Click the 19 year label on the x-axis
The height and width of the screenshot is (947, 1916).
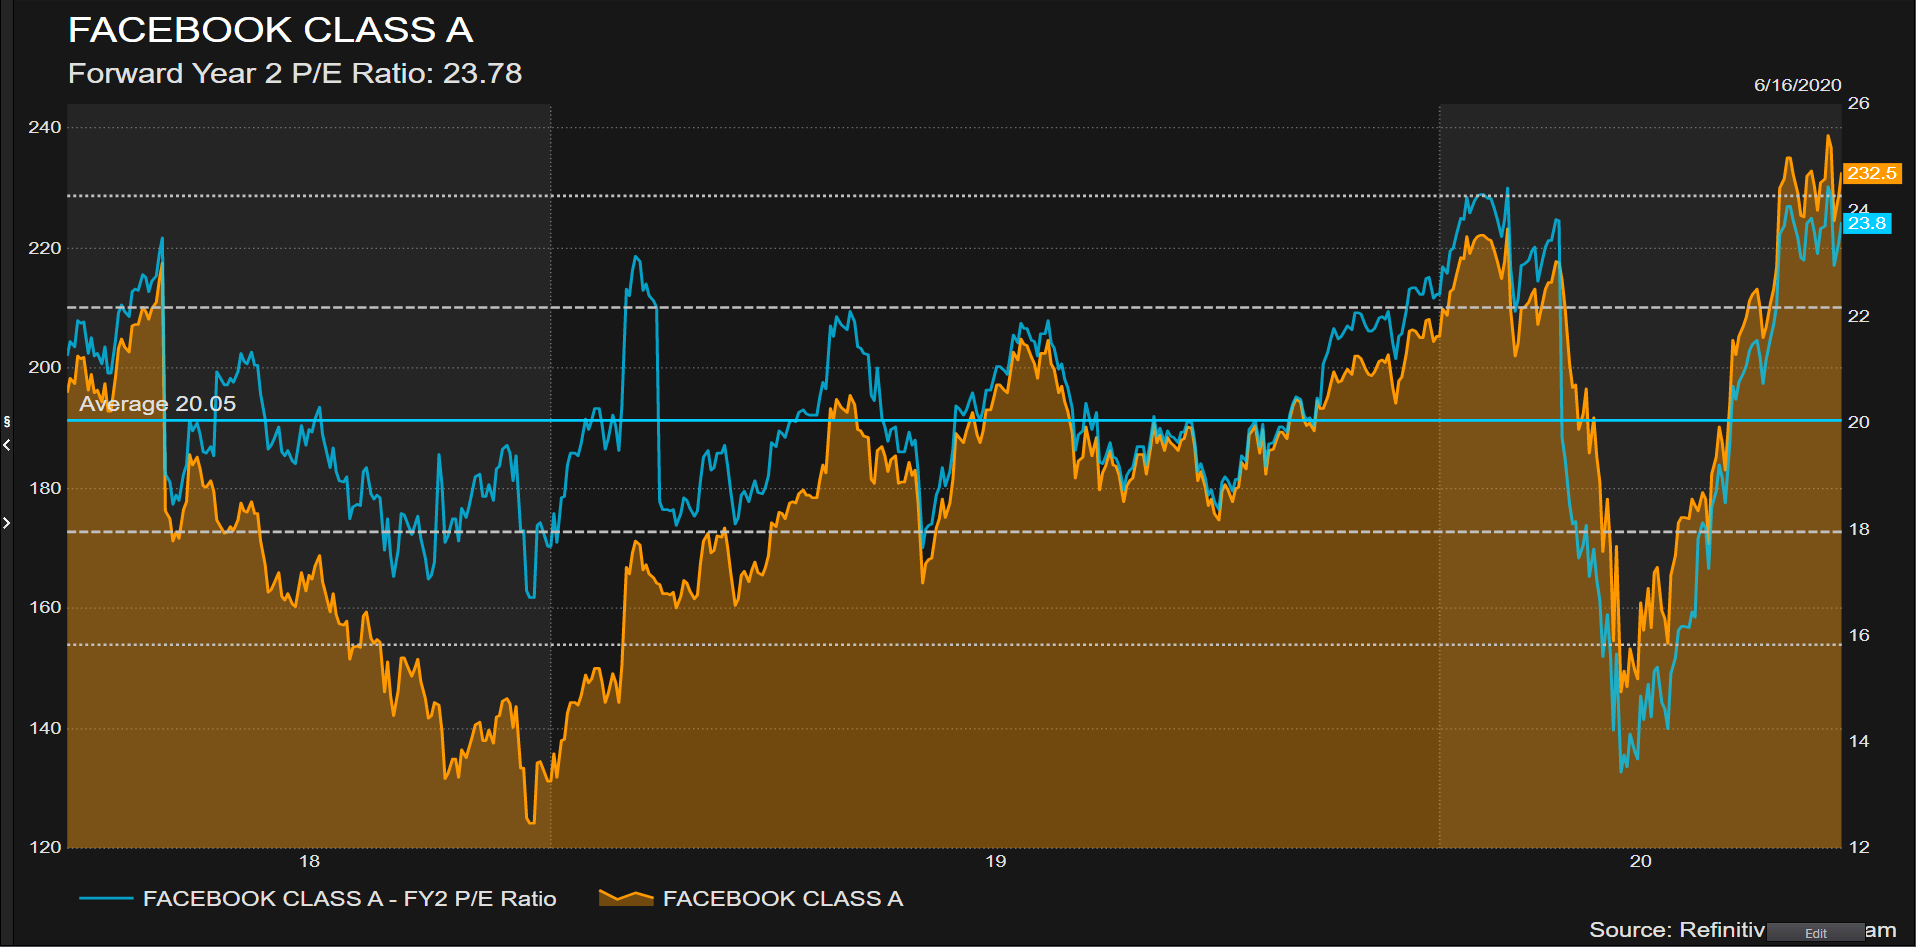tap(995, 861)
